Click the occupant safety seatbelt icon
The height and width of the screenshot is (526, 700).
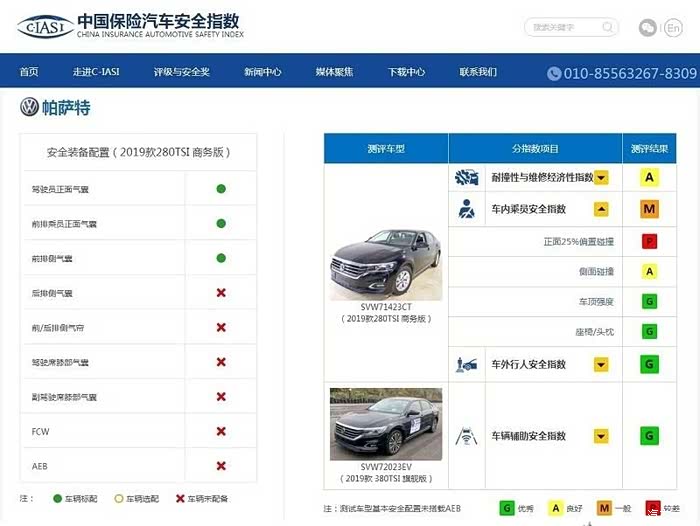coord(467,210)
